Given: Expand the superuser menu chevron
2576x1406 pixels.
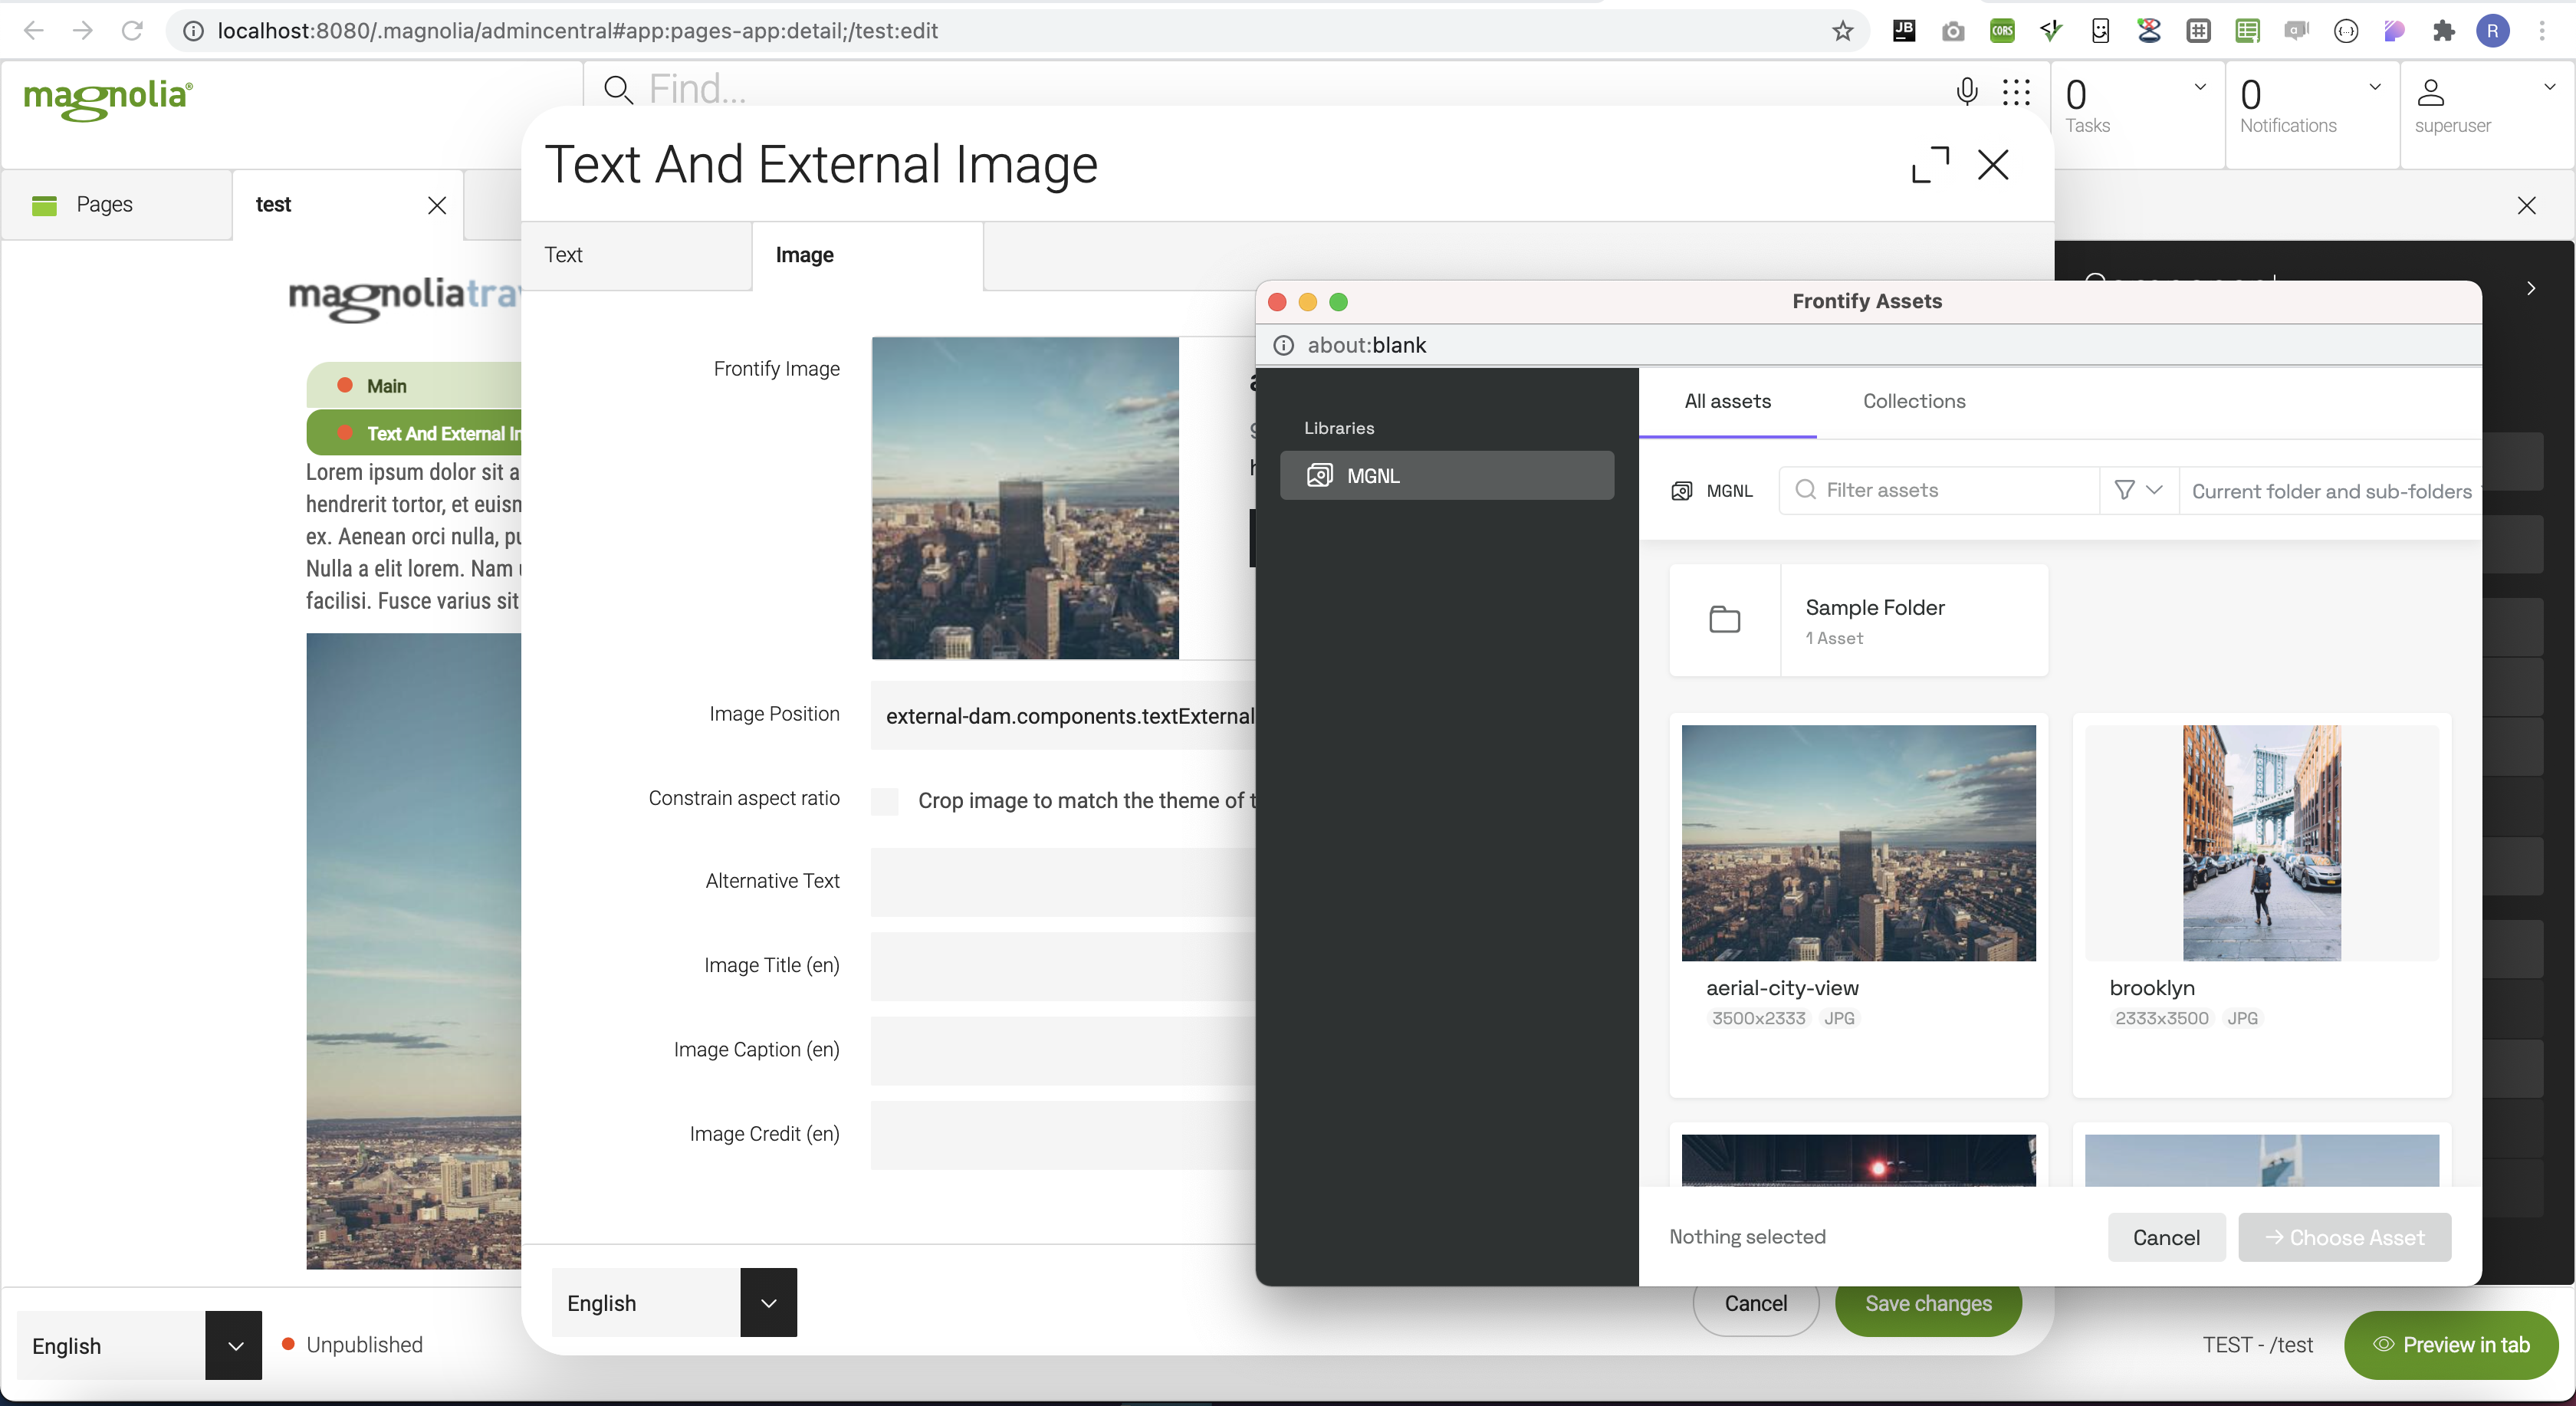Looking at the screenshot, I should [2549, 87].
